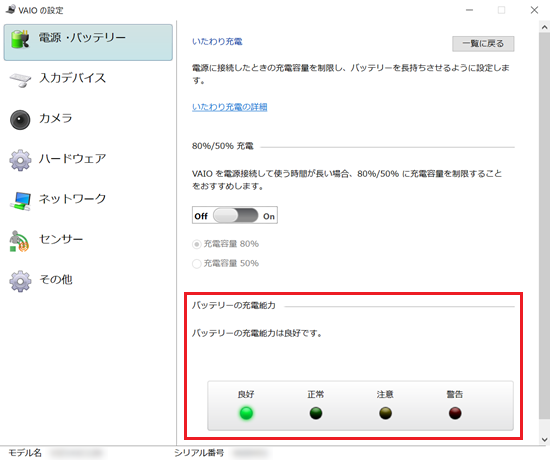The width and height of the screenshot is (550, 460).
Task: Click the いたわり充電 heading text
Action: (217, 42)
